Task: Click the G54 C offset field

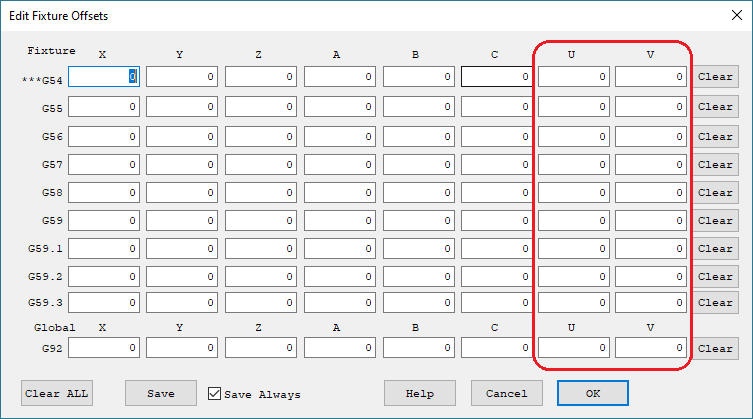Action: point(497,77)
